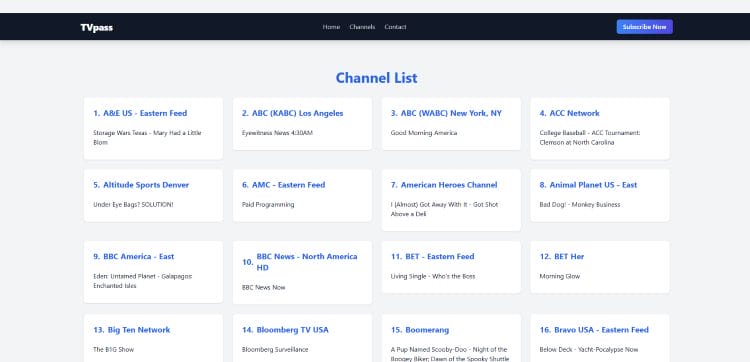The height and width of the screenshot is (362, 750).
Task: Open the Contact nav link
Action: pos(396,27)
